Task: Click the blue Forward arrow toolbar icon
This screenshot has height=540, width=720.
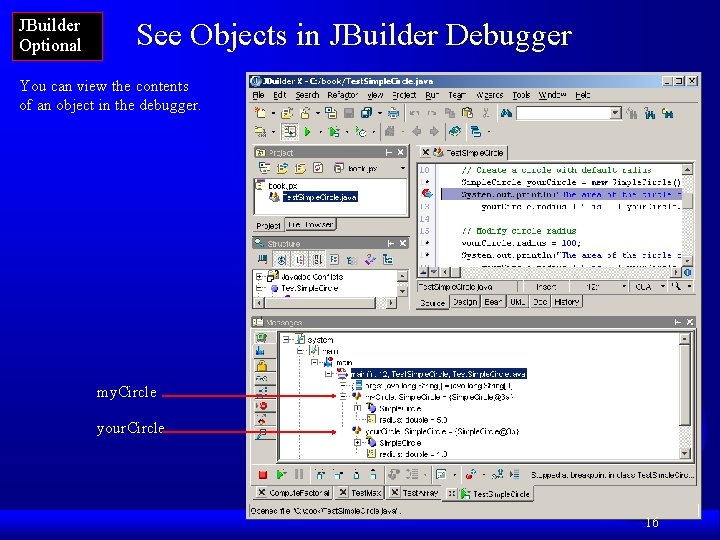Action: click(x=434, y=132)
